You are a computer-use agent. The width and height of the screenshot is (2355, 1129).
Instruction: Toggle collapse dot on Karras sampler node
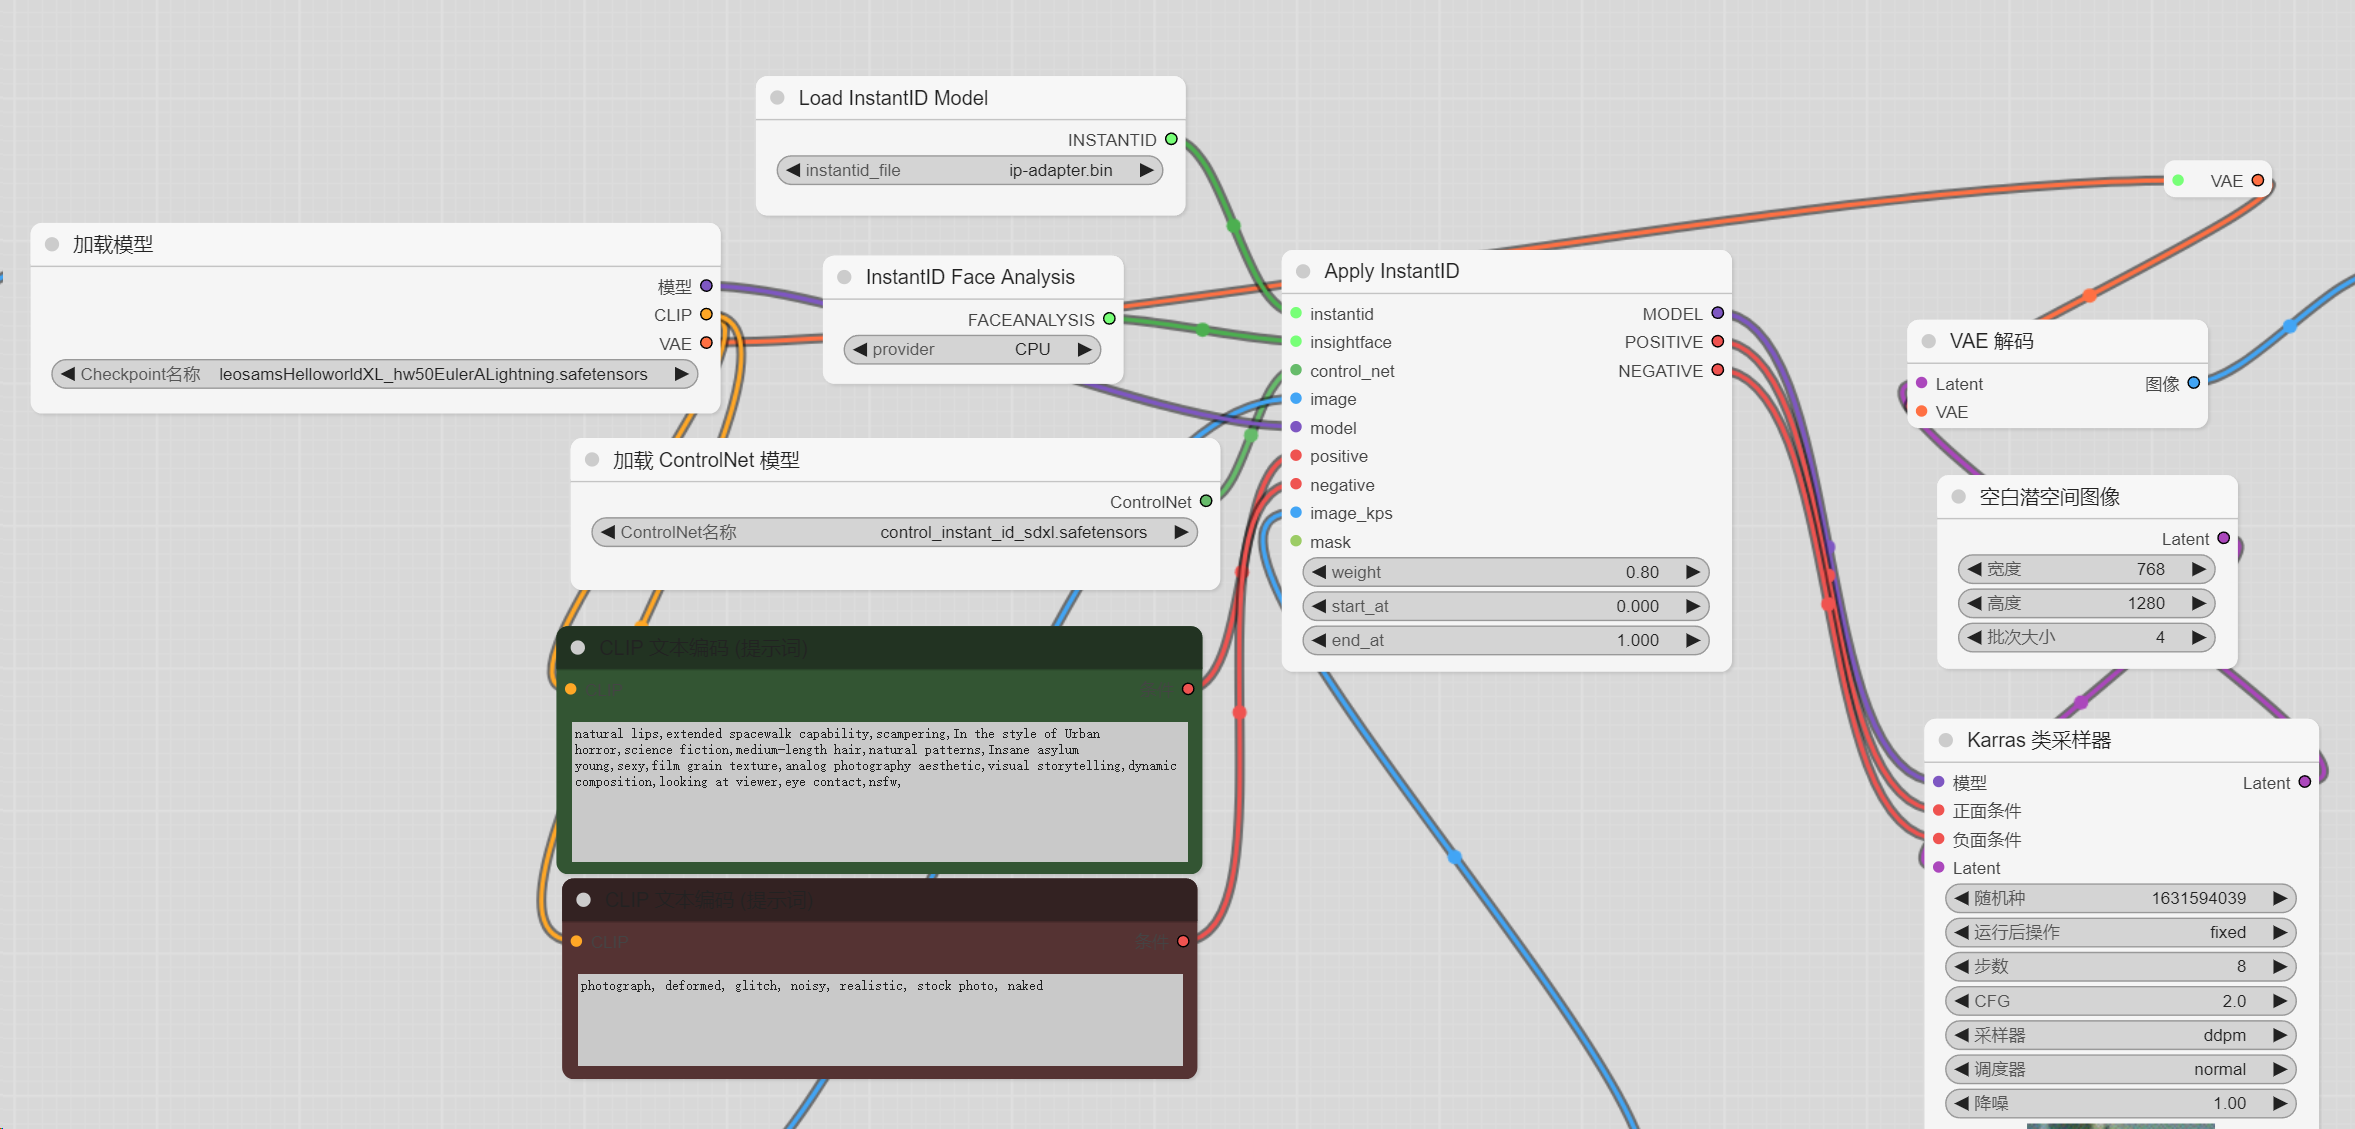click(x=1946, y=740)
